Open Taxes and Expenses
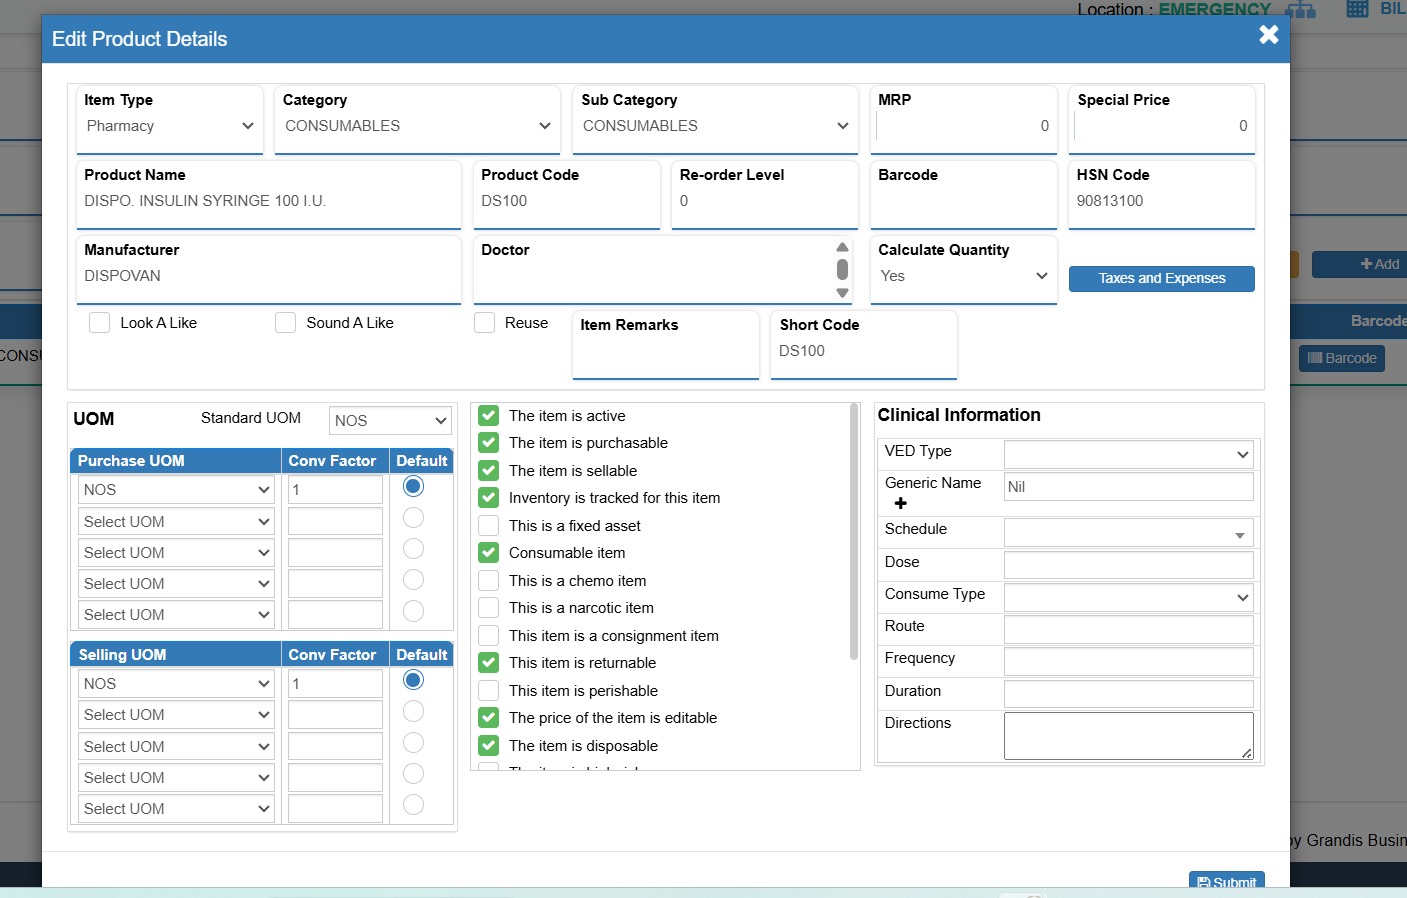1407x898 pixels. pos(1161,279)
